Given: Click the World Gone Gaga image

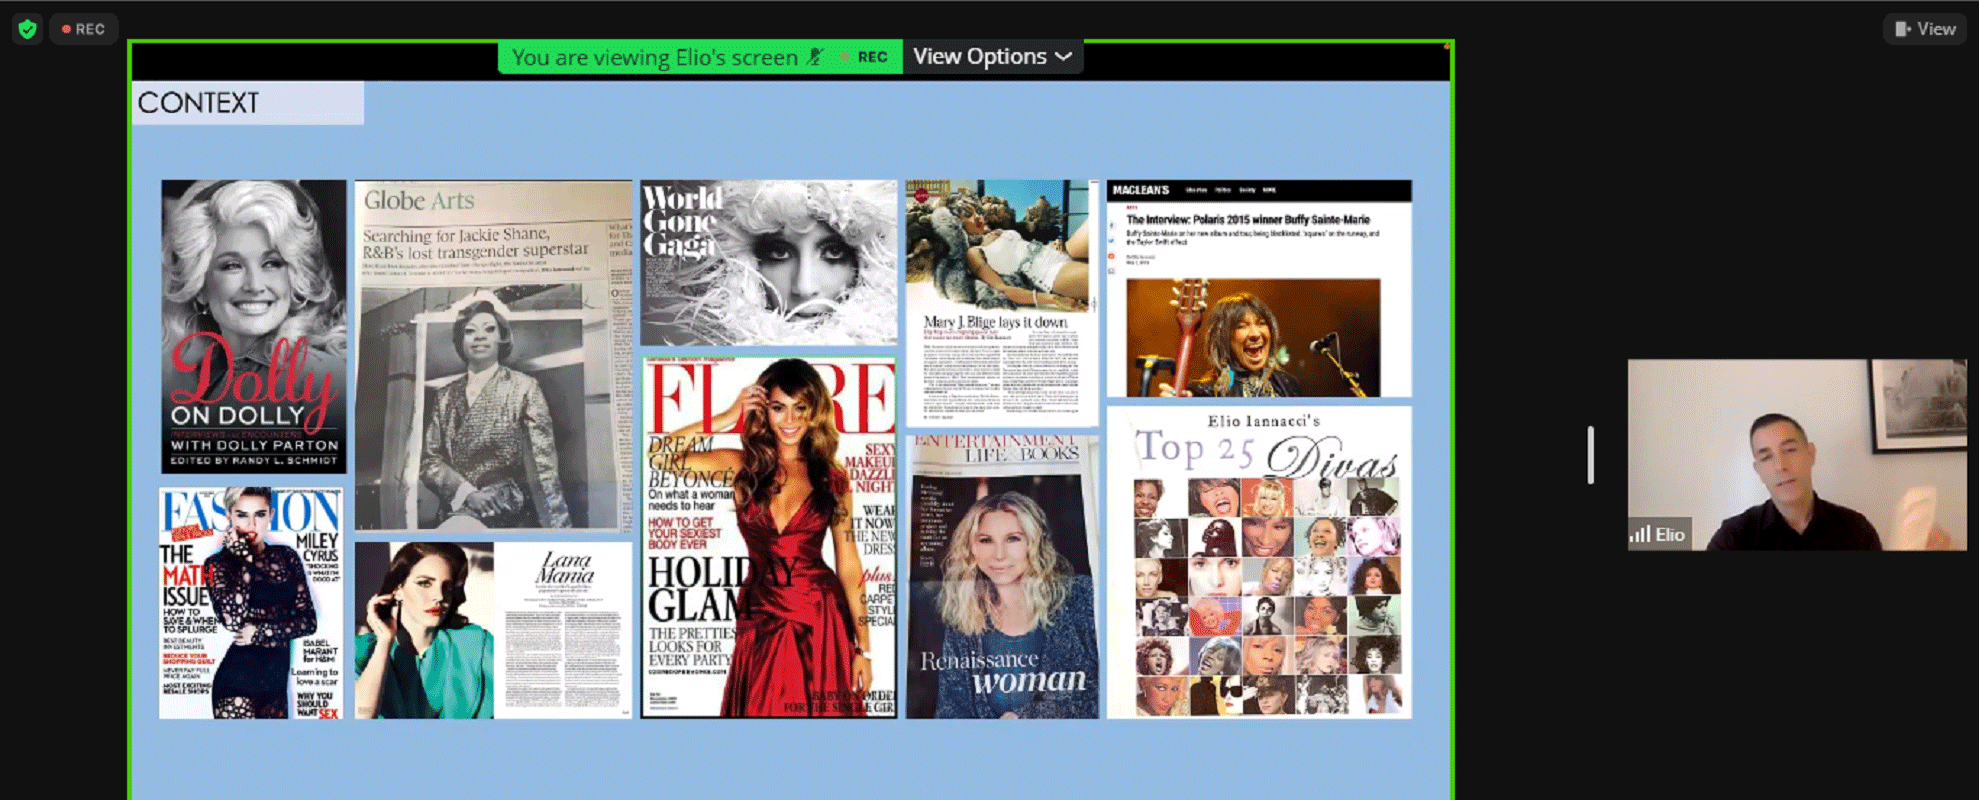Looking at the screenshot, I should 768,262.
